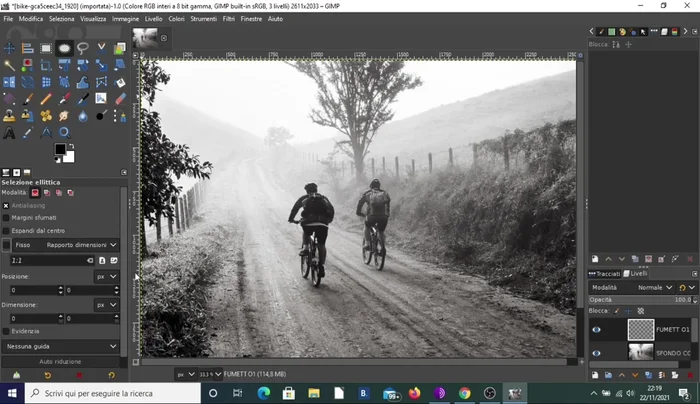Open the Filtri menu
The width and height of the screenshot is (700, 404).
tap(229, 19)
